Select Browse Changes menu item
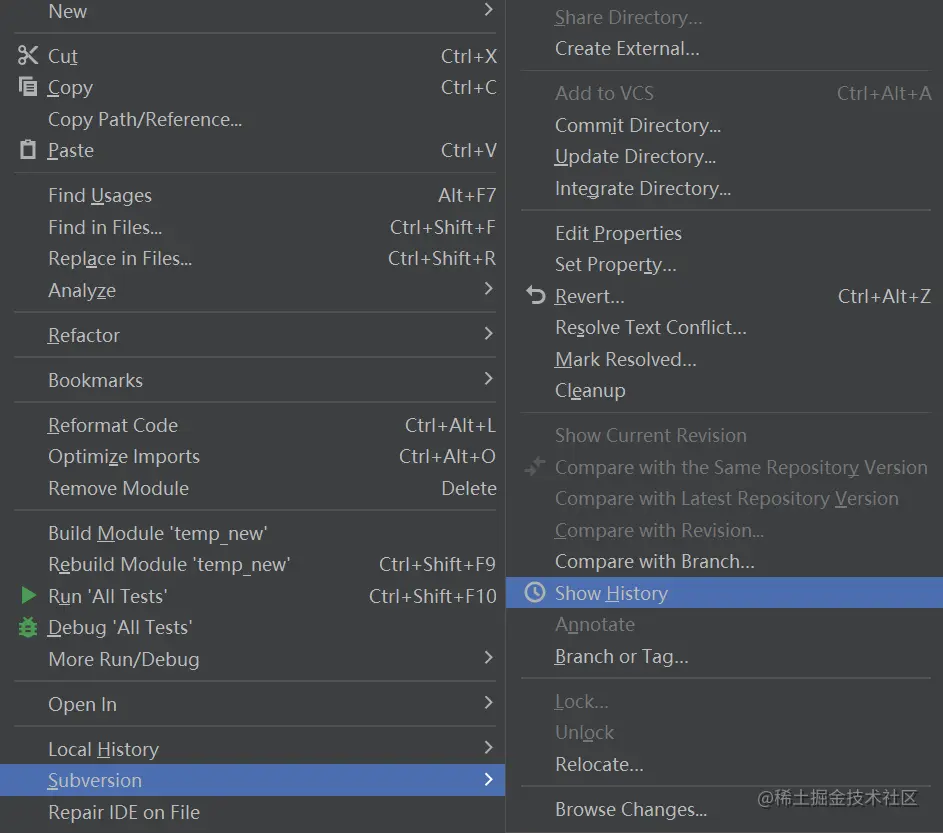Viewport: 943px width, 833px height. point(631,810)
